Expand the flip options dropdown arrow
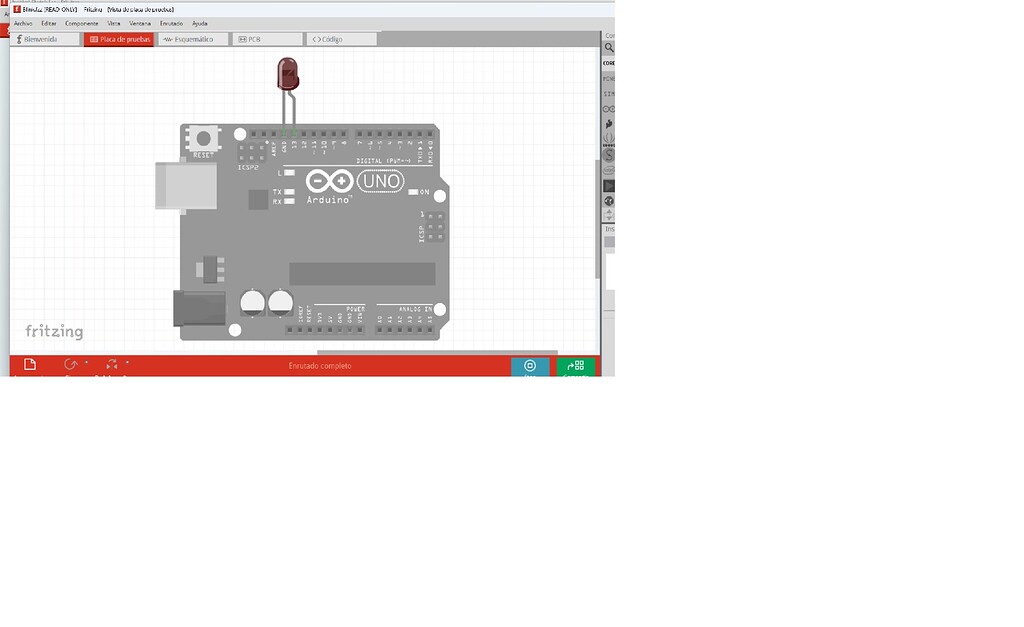The height and width of the screenshot is (627, 1024). [127, 362]
